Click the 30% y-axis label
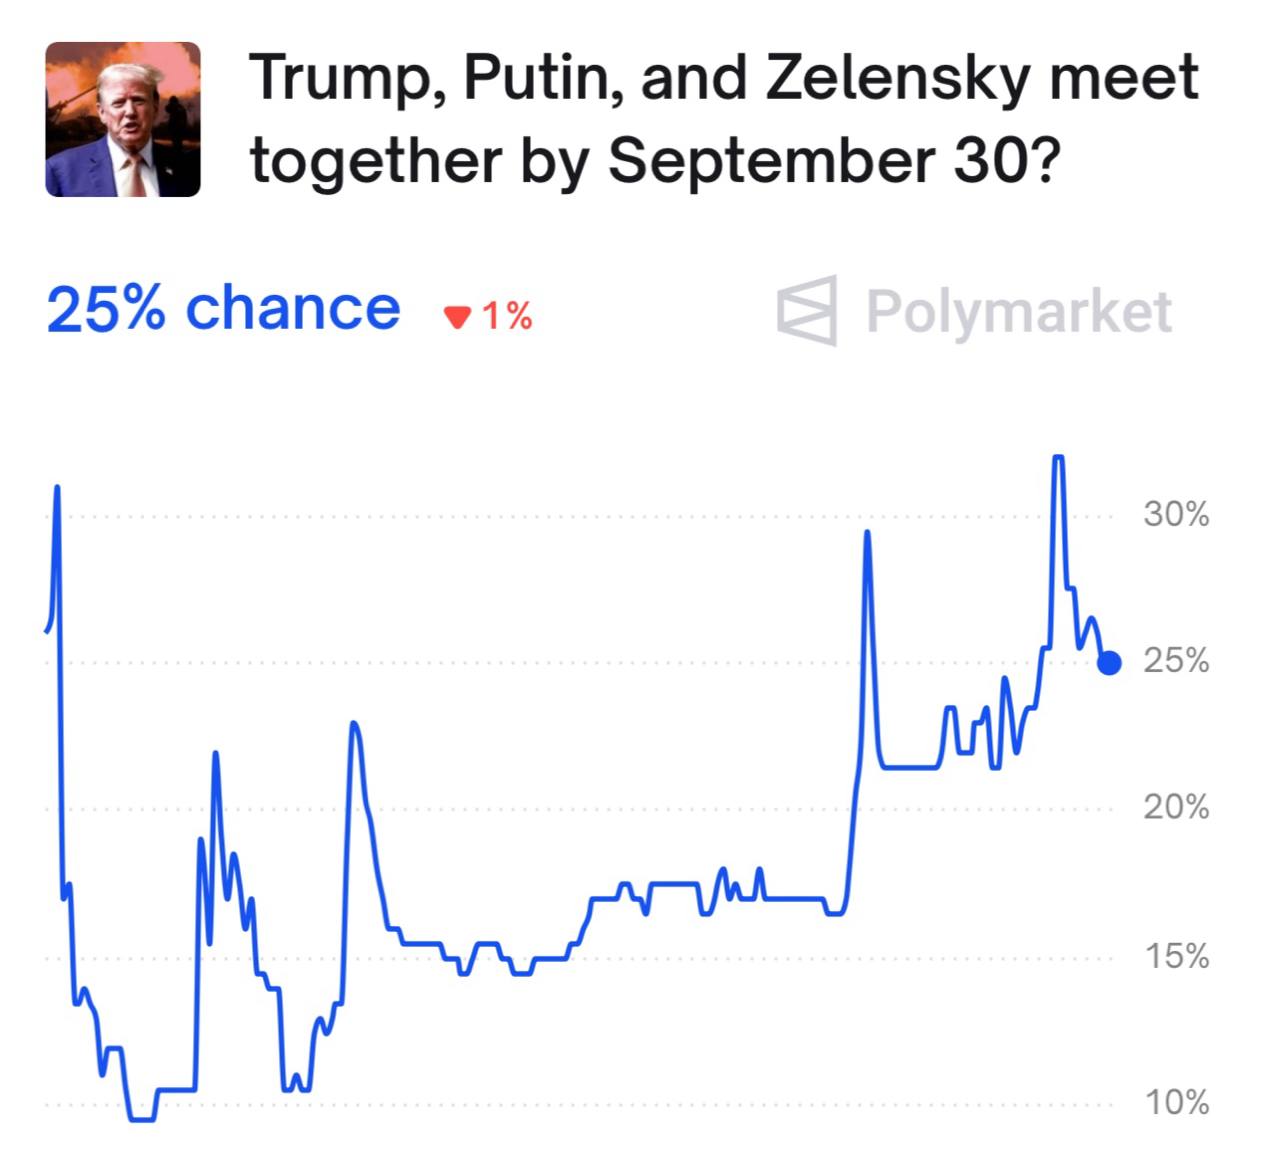This screenshot has width=1280, height=1171. coord(1176,515)
